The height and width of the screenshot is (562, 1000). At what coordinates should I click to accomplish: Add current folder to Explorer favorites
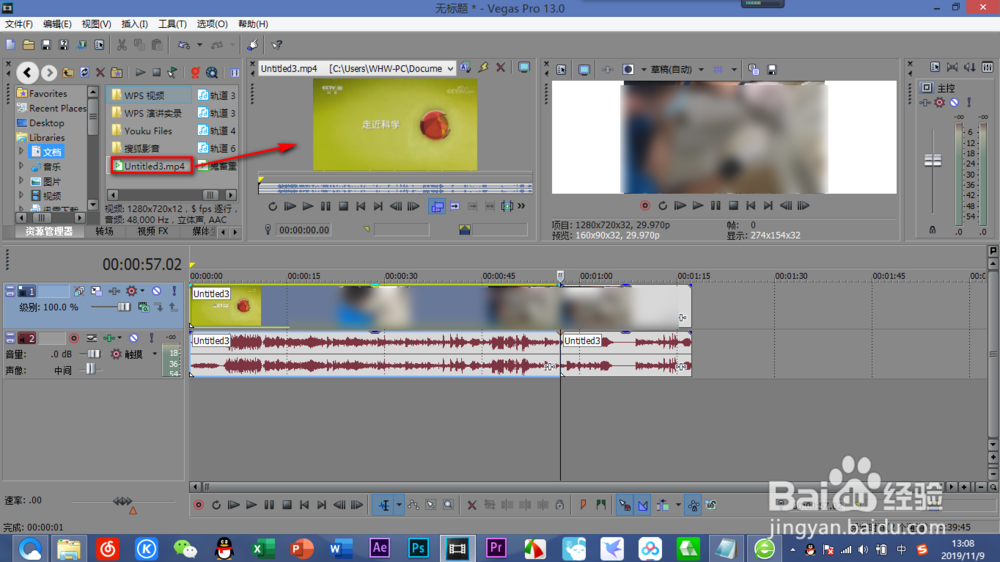click(117, 73)
